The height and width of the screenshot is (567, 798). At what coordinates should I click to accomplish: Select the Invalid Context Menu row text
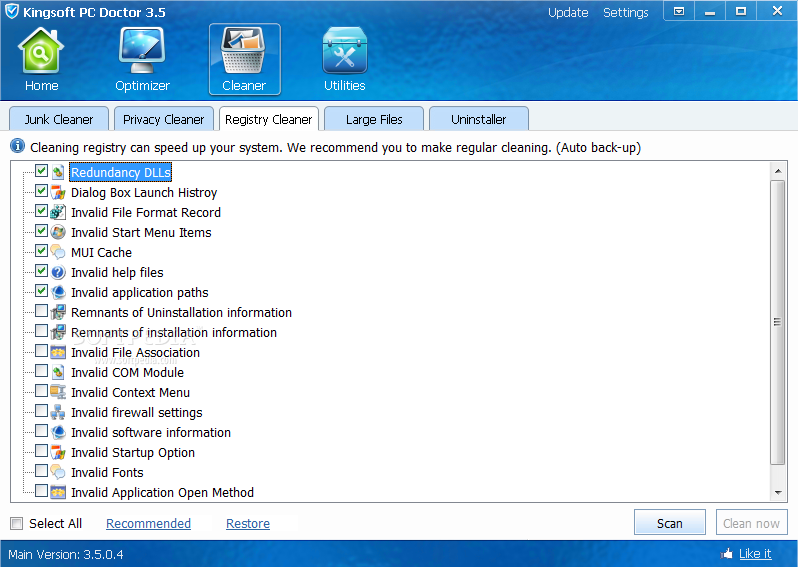[x=130, y=392]
